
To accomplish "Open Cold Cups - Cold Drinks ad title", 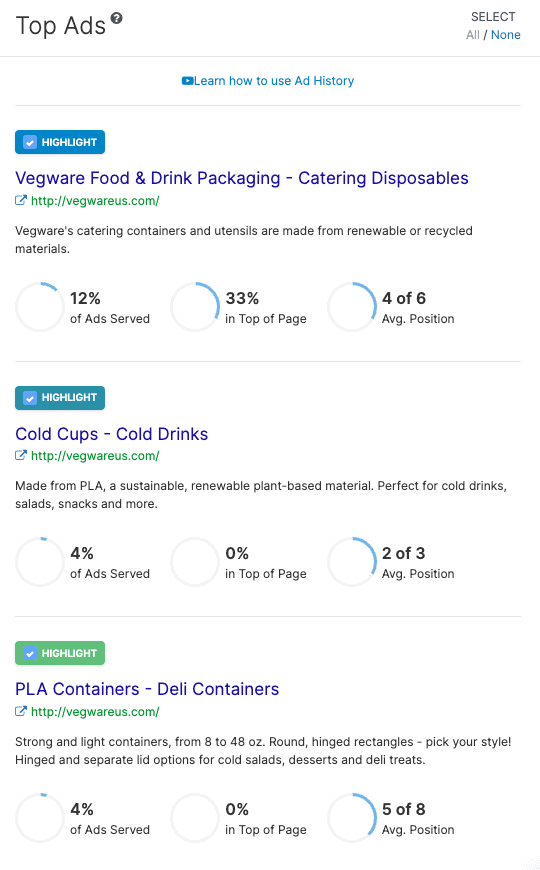I will 112,434.
